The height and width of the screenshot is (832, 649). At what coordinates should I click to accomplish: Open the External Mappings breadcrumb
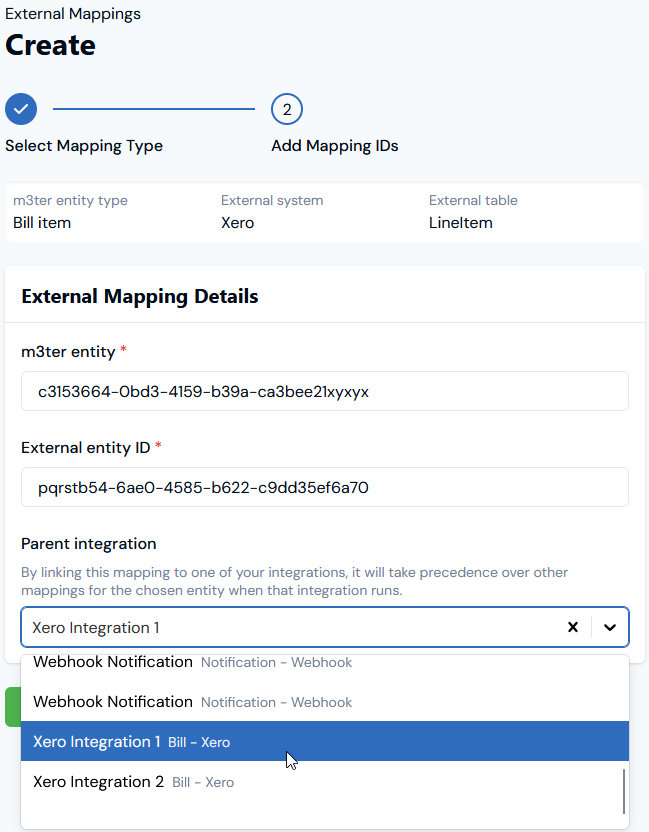73,14
